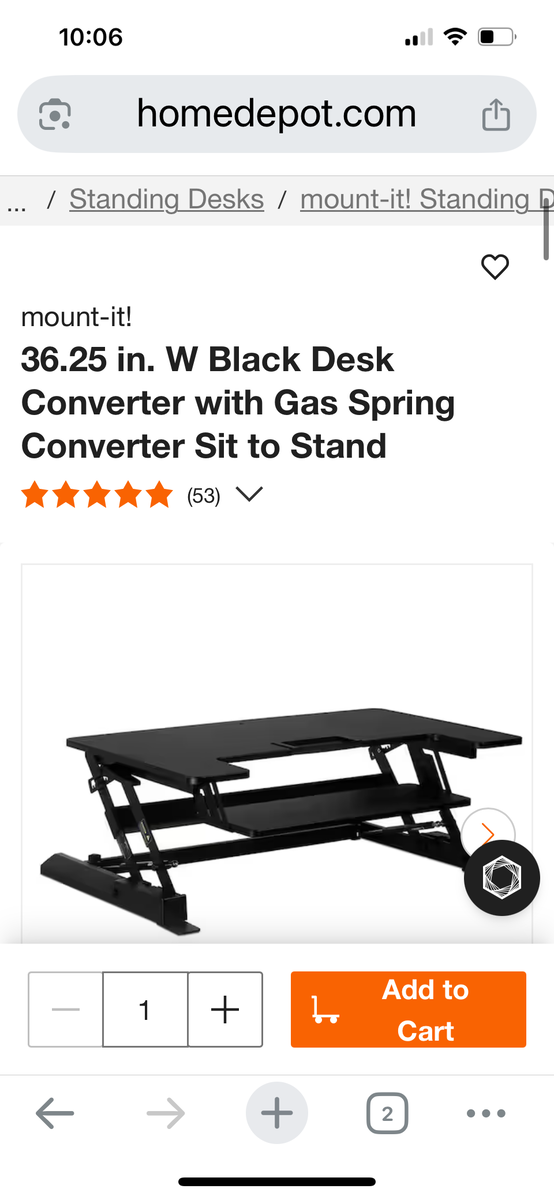Screen dimensions: 554x1200
Task: Go forward with browser forward arrow
Action: pos(165,1113)
